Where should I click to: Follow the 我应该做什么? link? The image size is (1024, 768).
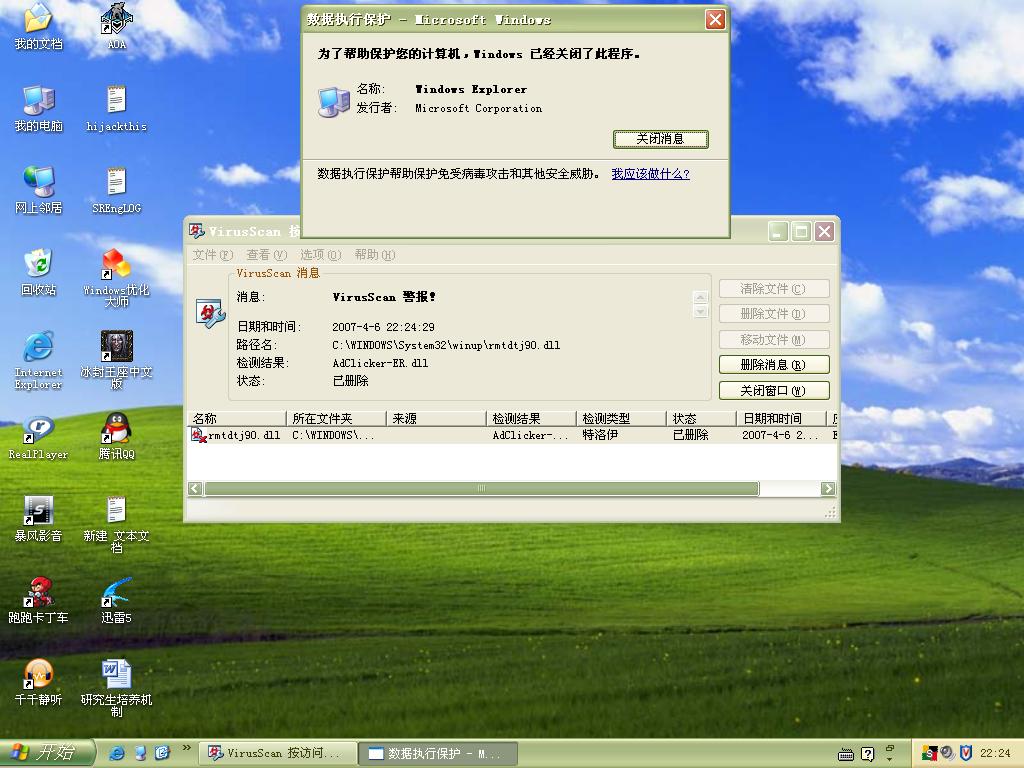(650, 174)
